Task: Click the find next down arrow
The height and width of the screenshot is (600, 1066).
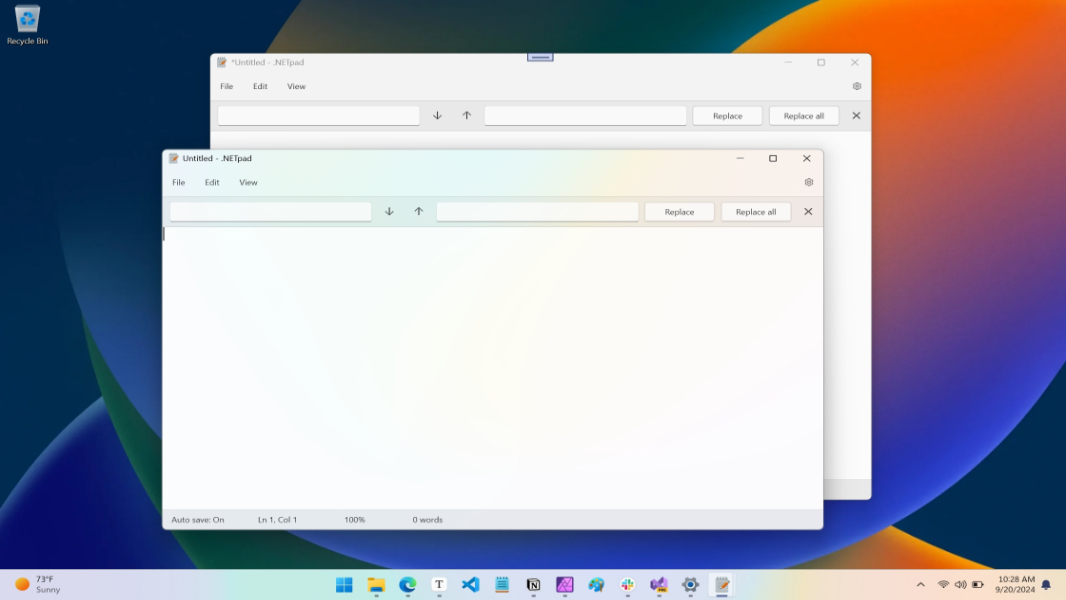Action: (389, 211)
